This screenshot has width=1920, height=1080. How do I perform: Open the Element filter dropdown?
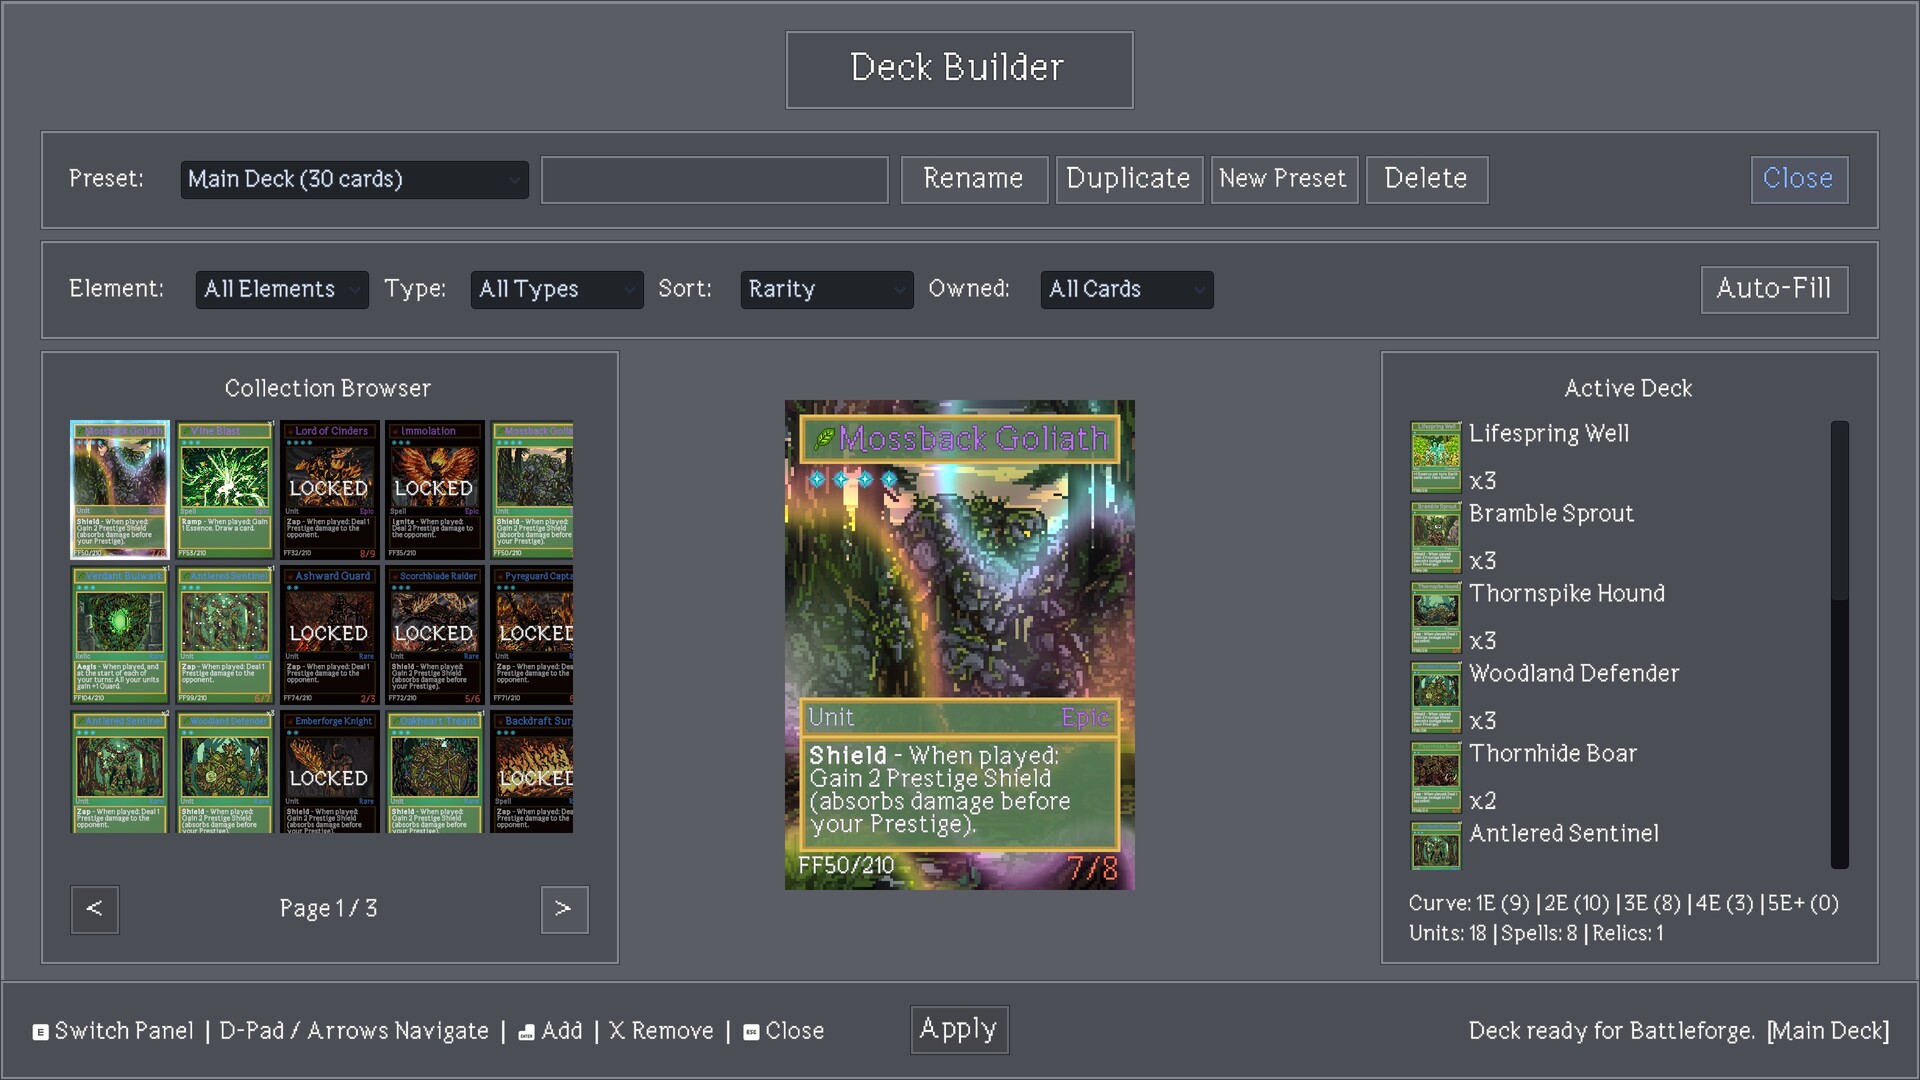[x=282, y=290]
